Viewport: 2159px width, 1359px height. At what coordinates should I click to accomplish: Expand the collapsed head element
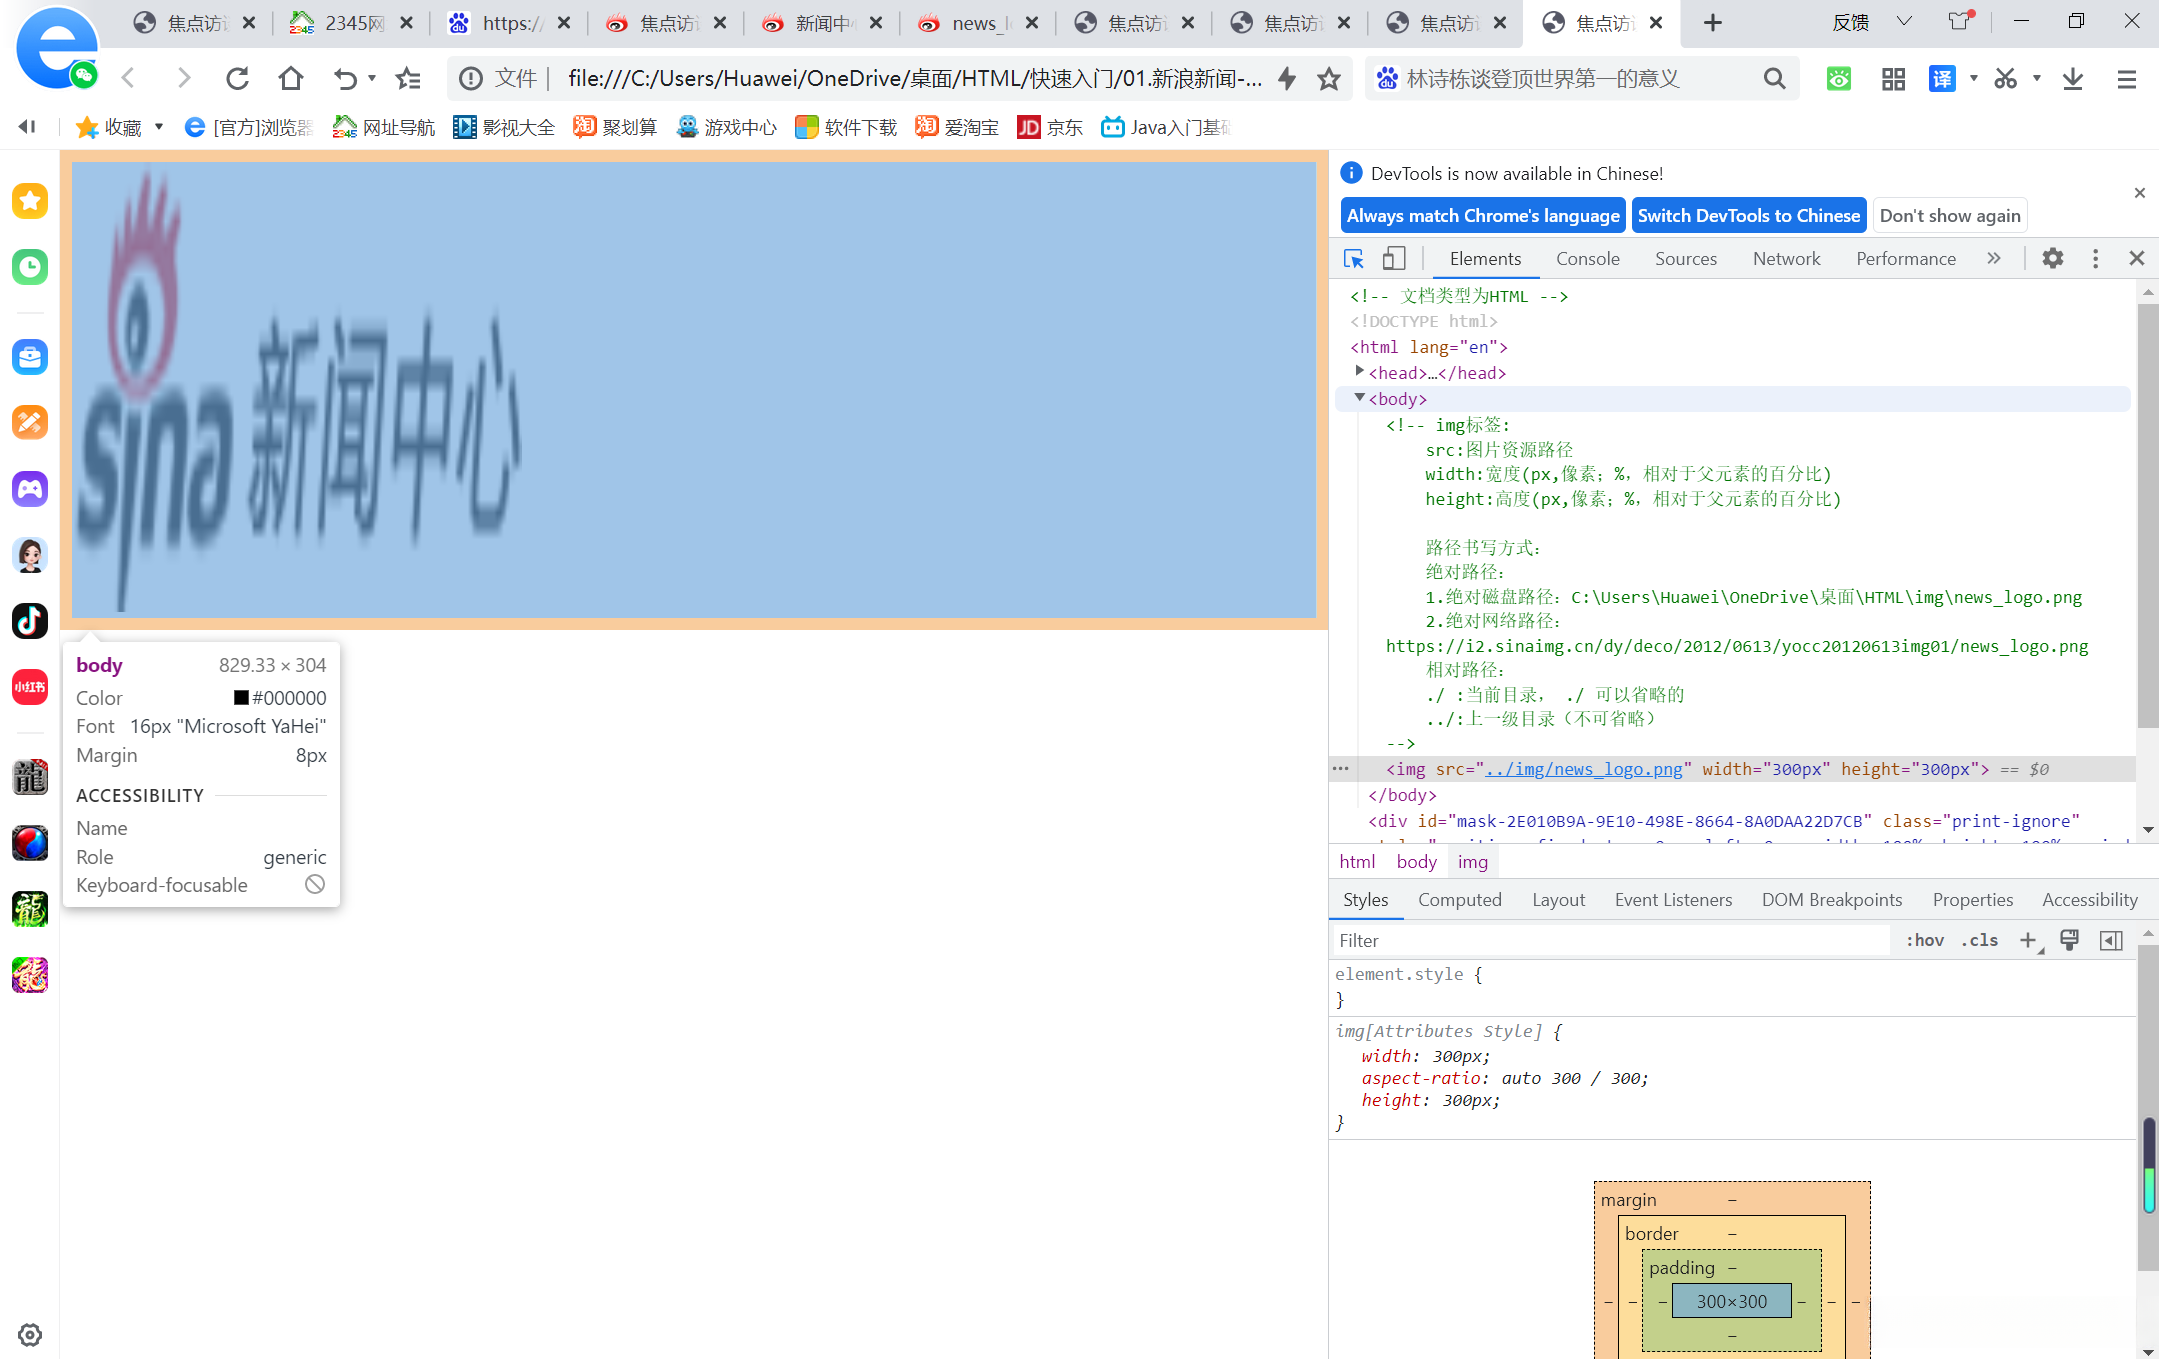pyautogui.click(x=1359, y=372)
